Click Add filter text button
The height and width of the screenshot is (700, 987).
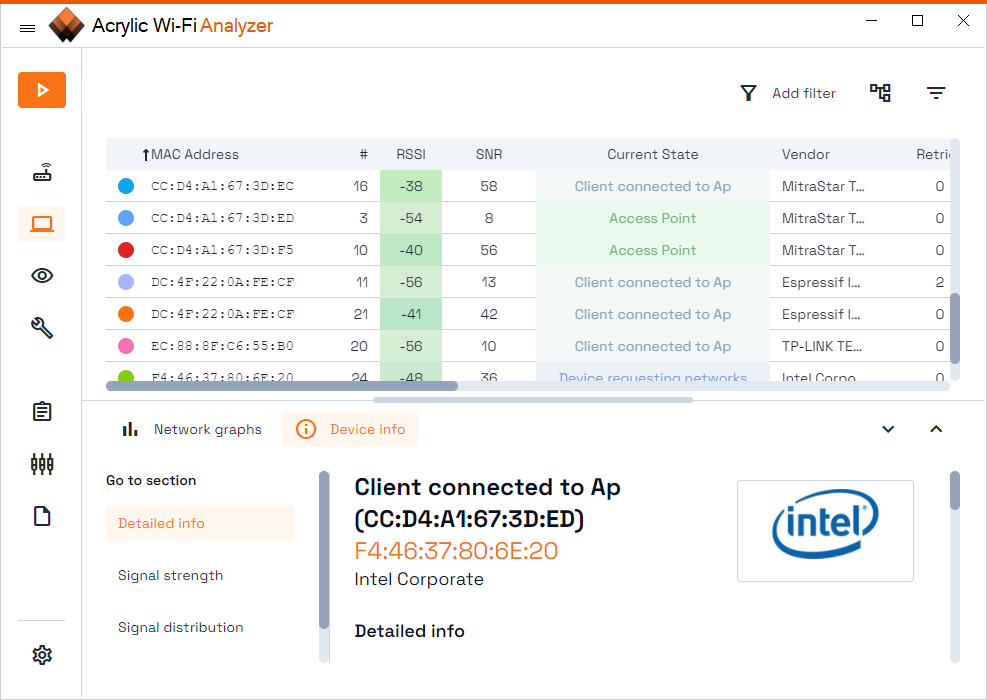(804, 93)
